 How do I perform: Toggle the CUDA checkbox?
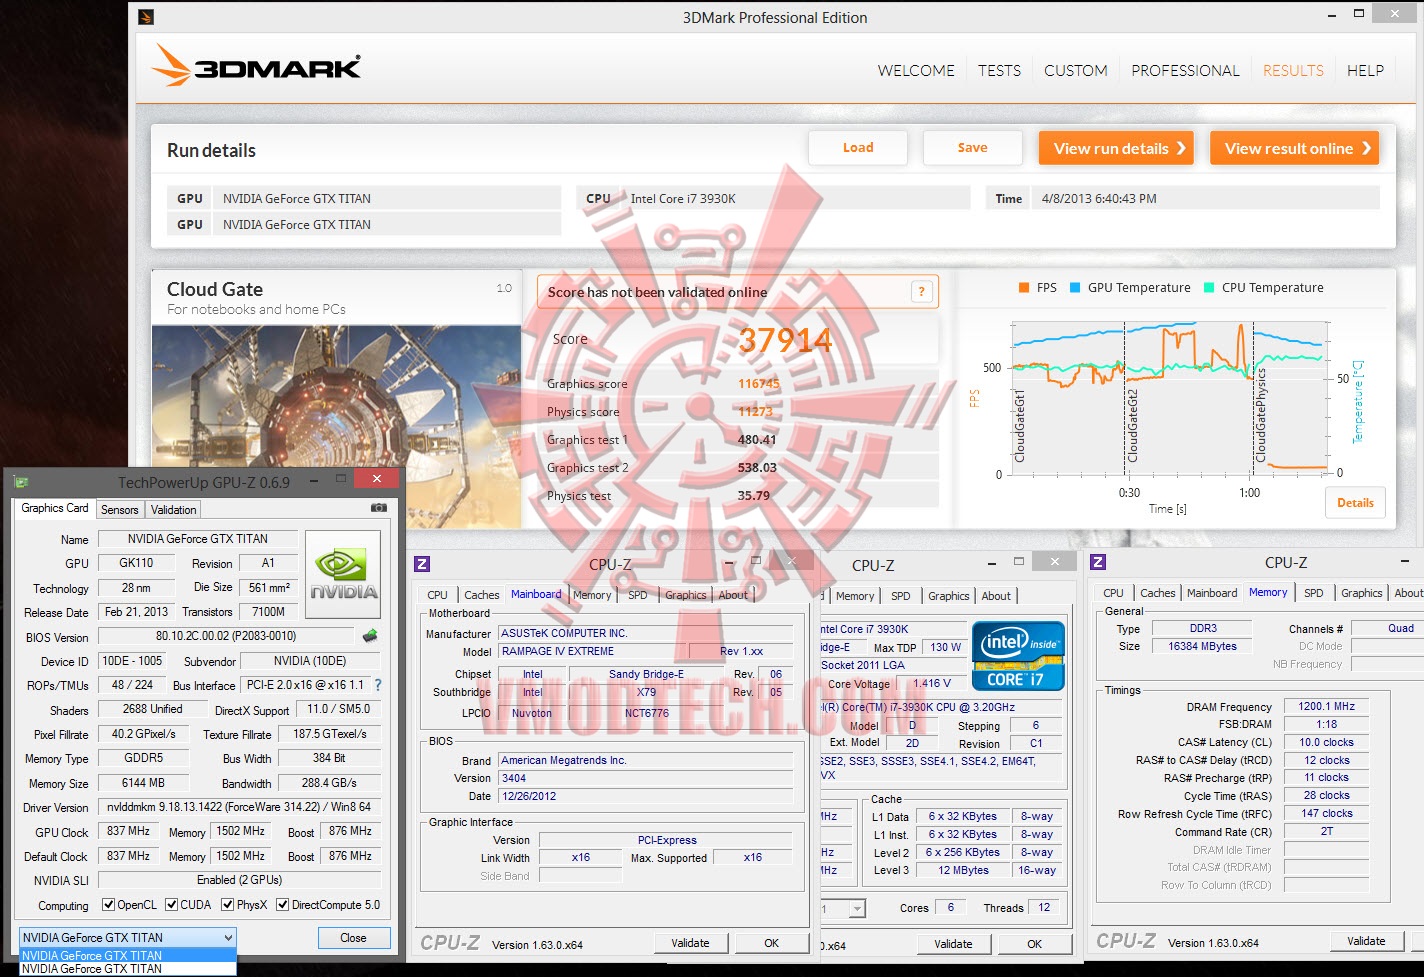172,905
